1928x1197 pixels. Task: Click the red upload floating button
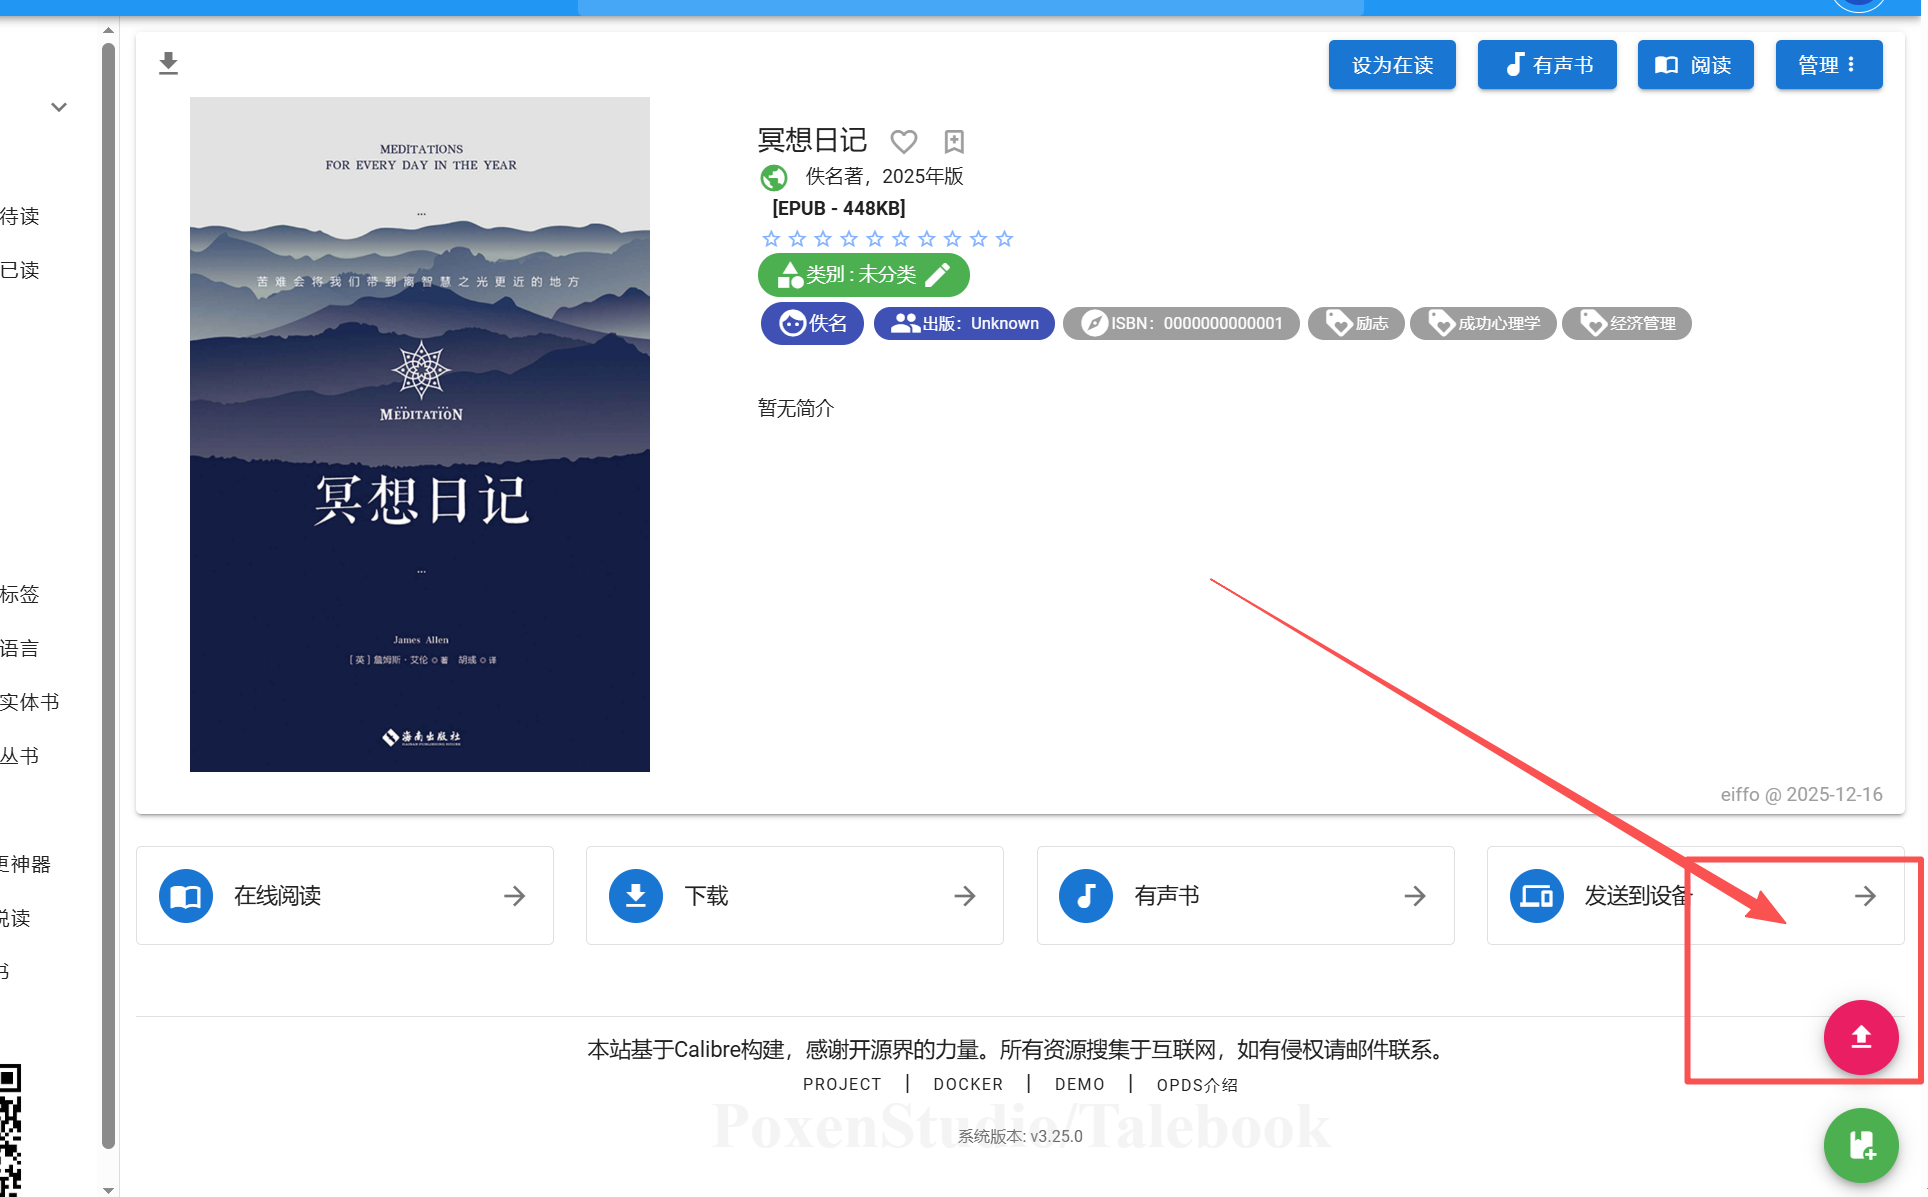pyautogui.click(x=1860, y=1037)
